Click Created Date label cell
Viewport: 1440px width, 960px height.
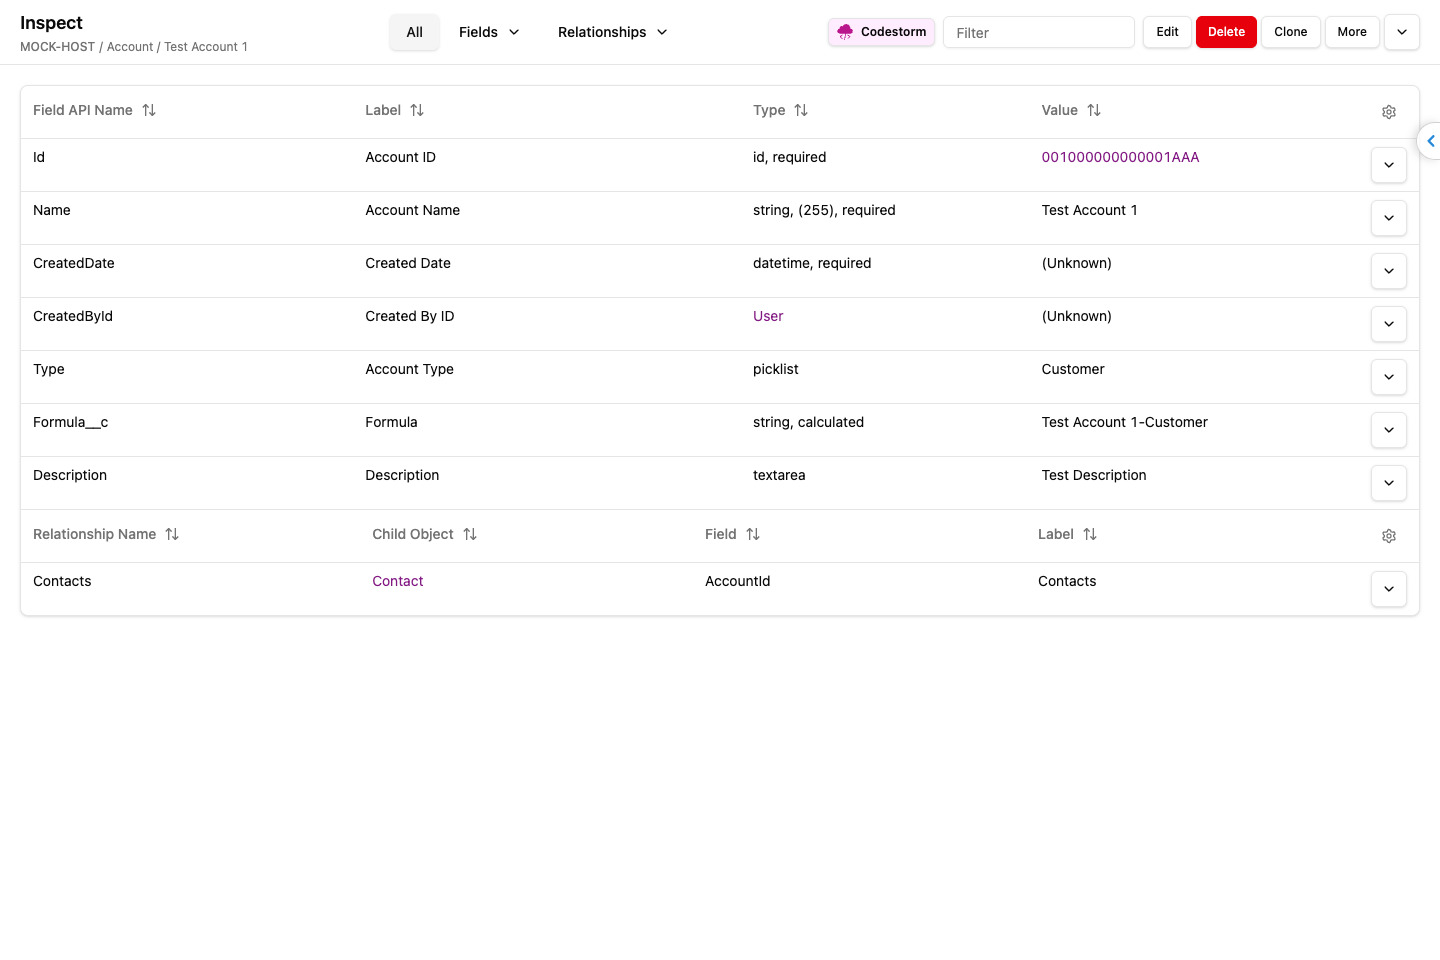(x=408, y=263)
